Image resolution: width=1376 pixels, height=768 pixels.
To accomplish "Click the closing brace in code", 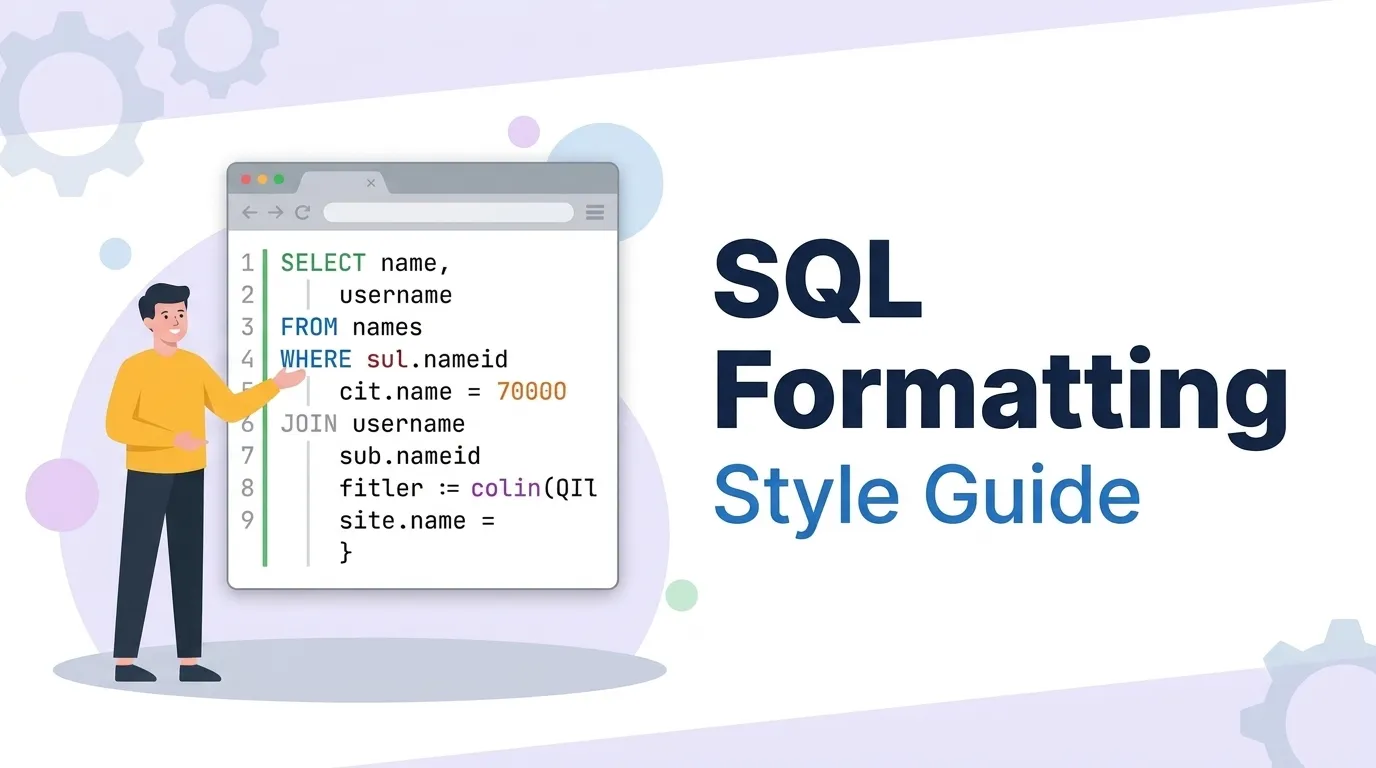I will point(346,552).
